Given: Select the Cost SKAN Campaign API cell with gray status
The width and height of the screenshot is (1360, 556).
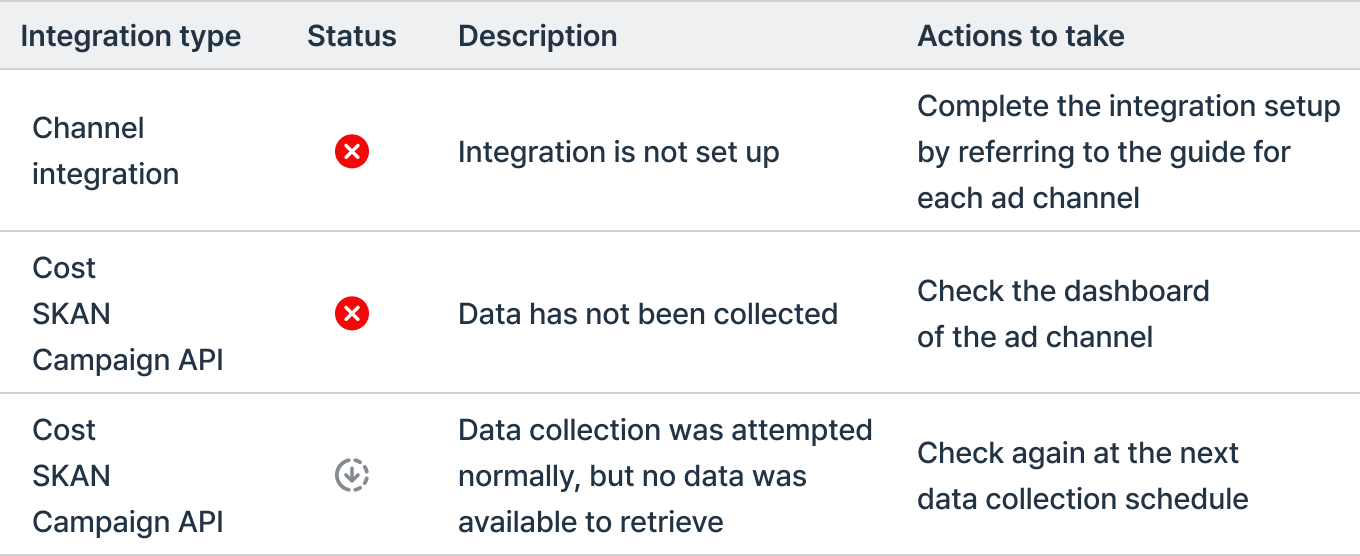Looking at the screenshot, I should (x=128, y=476).
